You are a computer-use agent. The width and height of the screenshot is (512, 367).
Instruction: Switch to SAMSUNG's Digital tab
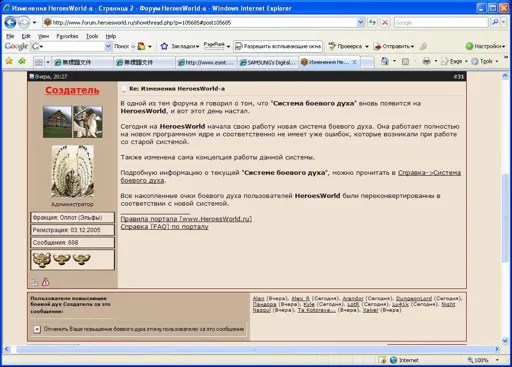pos(268,62)
